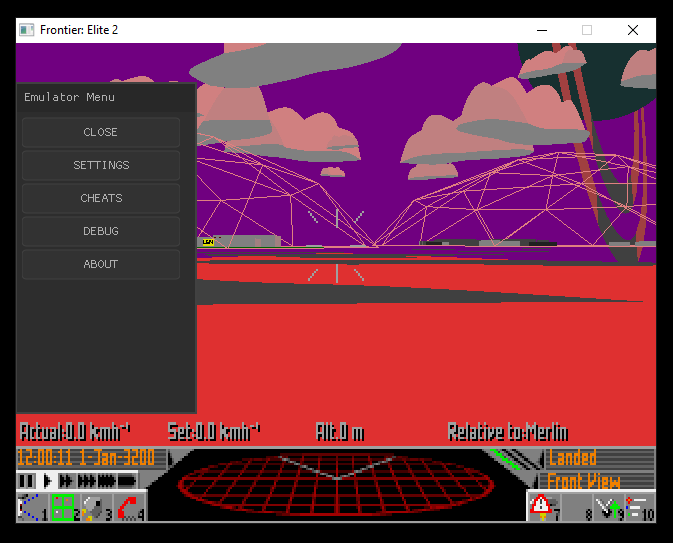Set time to maximum acceleration speed
The image size is (673, 543).
[127, 481]
